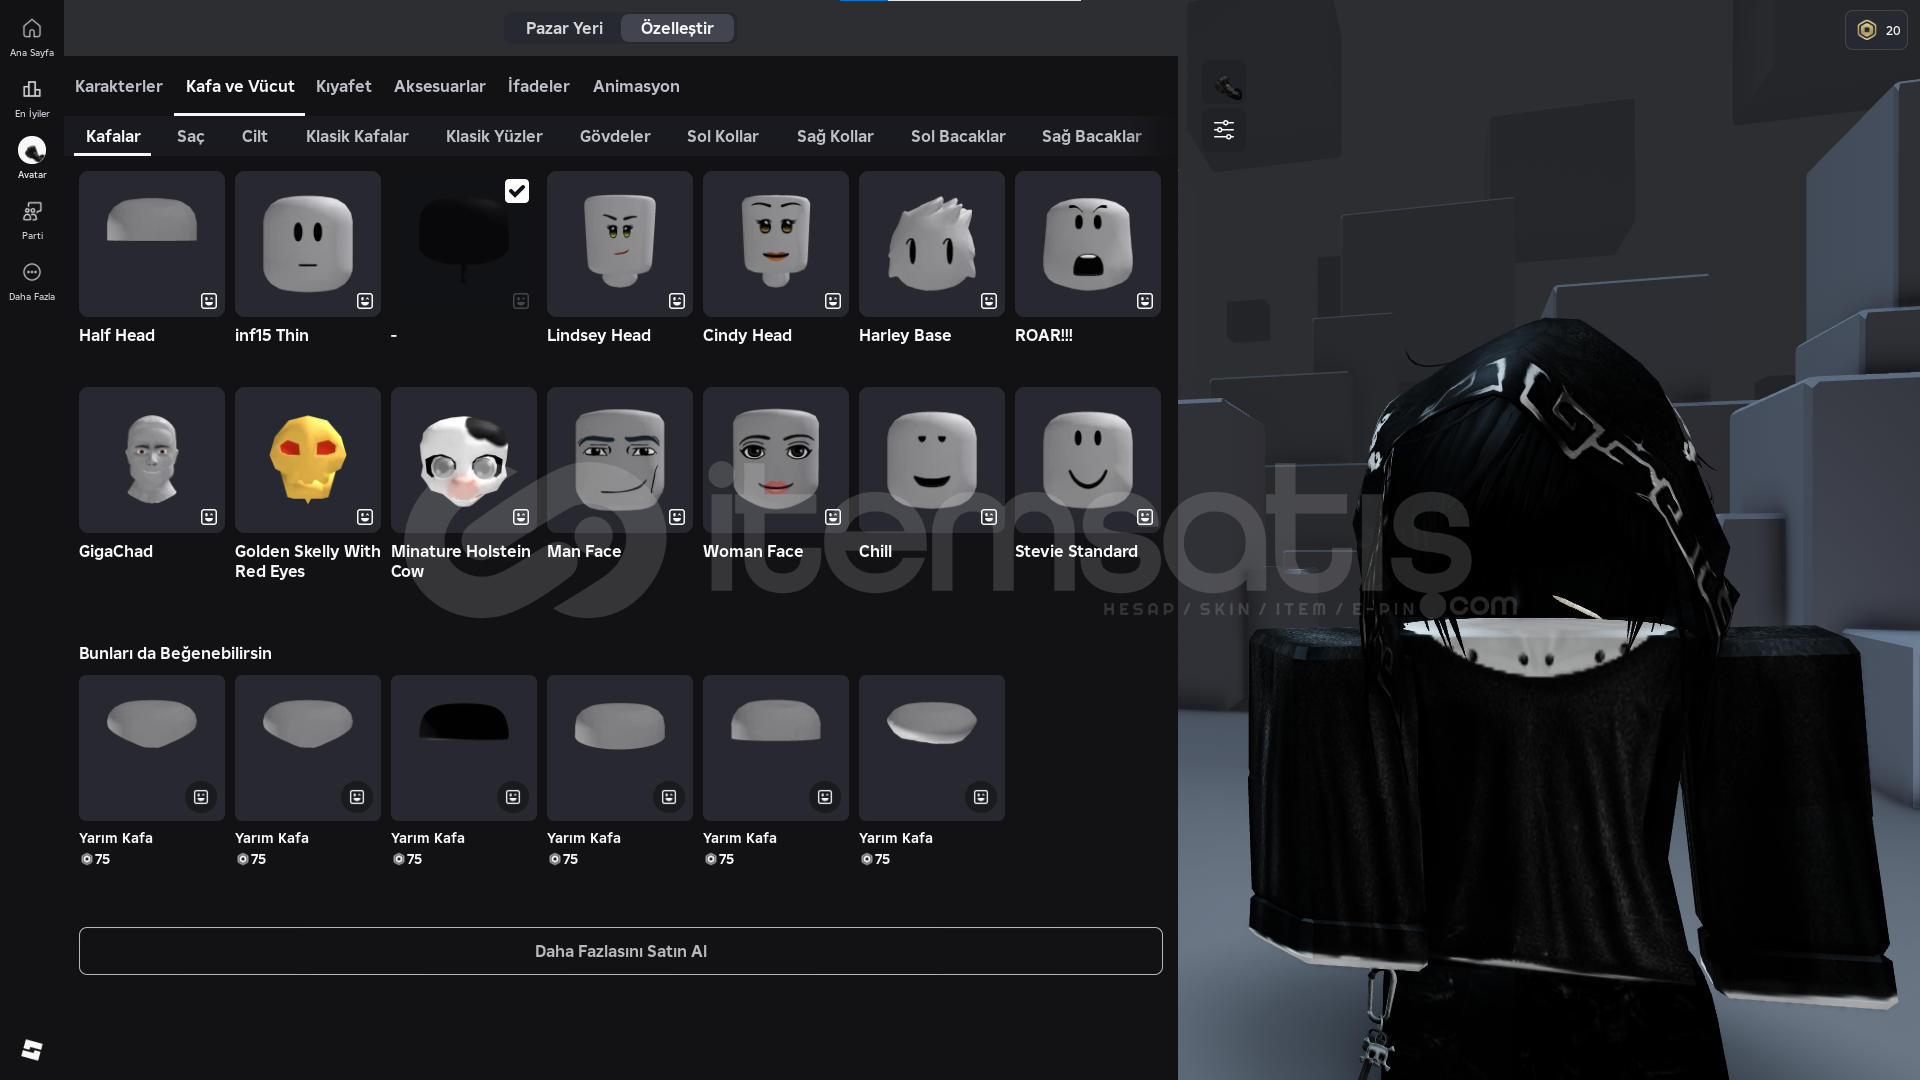This screenshot has width=1920, height=1080.
Task: Click the Roblox logo icon
Action: [32, 1049]
